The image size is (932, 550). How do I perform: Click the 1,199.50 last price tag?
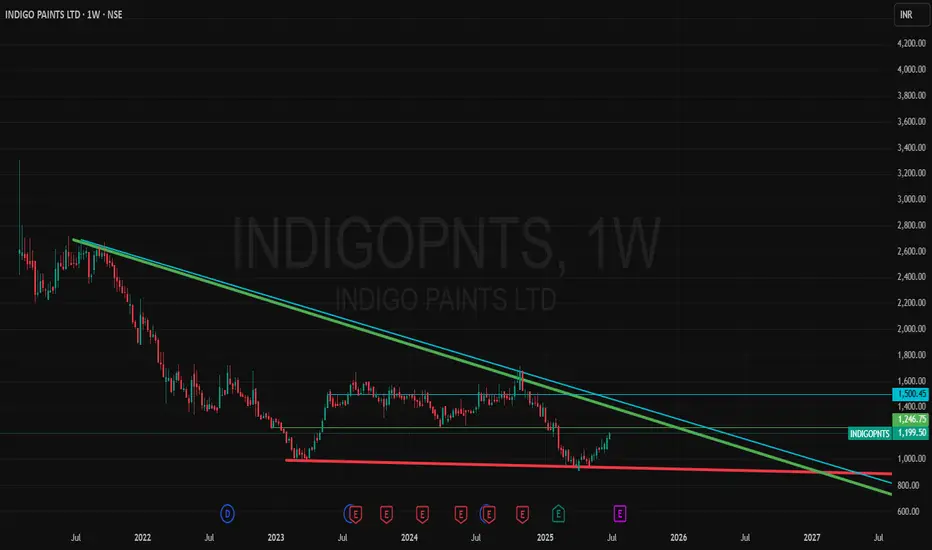tap(911, 433)
